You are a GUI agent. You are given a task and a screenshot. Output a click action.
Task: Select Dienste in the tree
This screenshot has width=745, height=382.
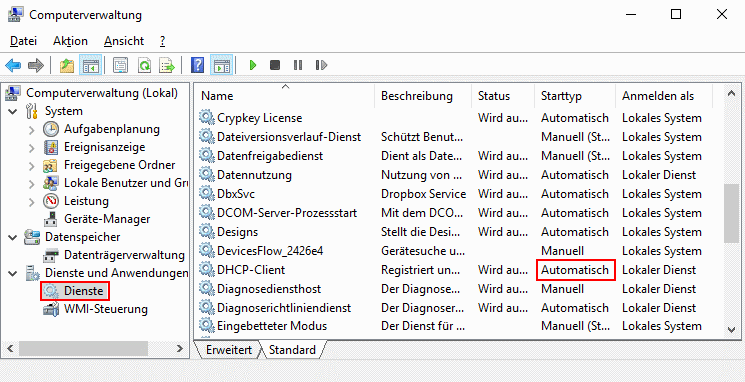pyautogui.click(x=83, y=291)
